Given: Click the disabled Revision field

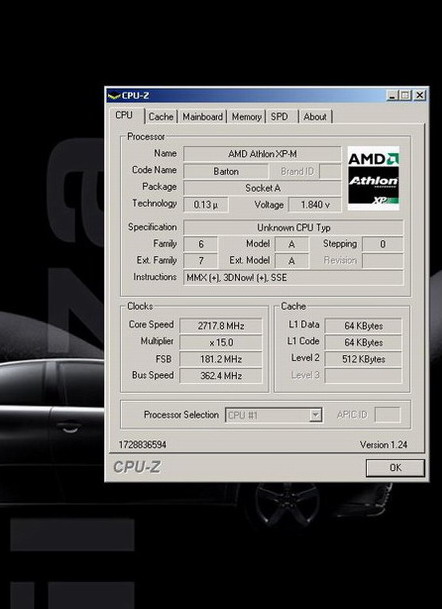Looking at the screenshot, I should (383, 261).
